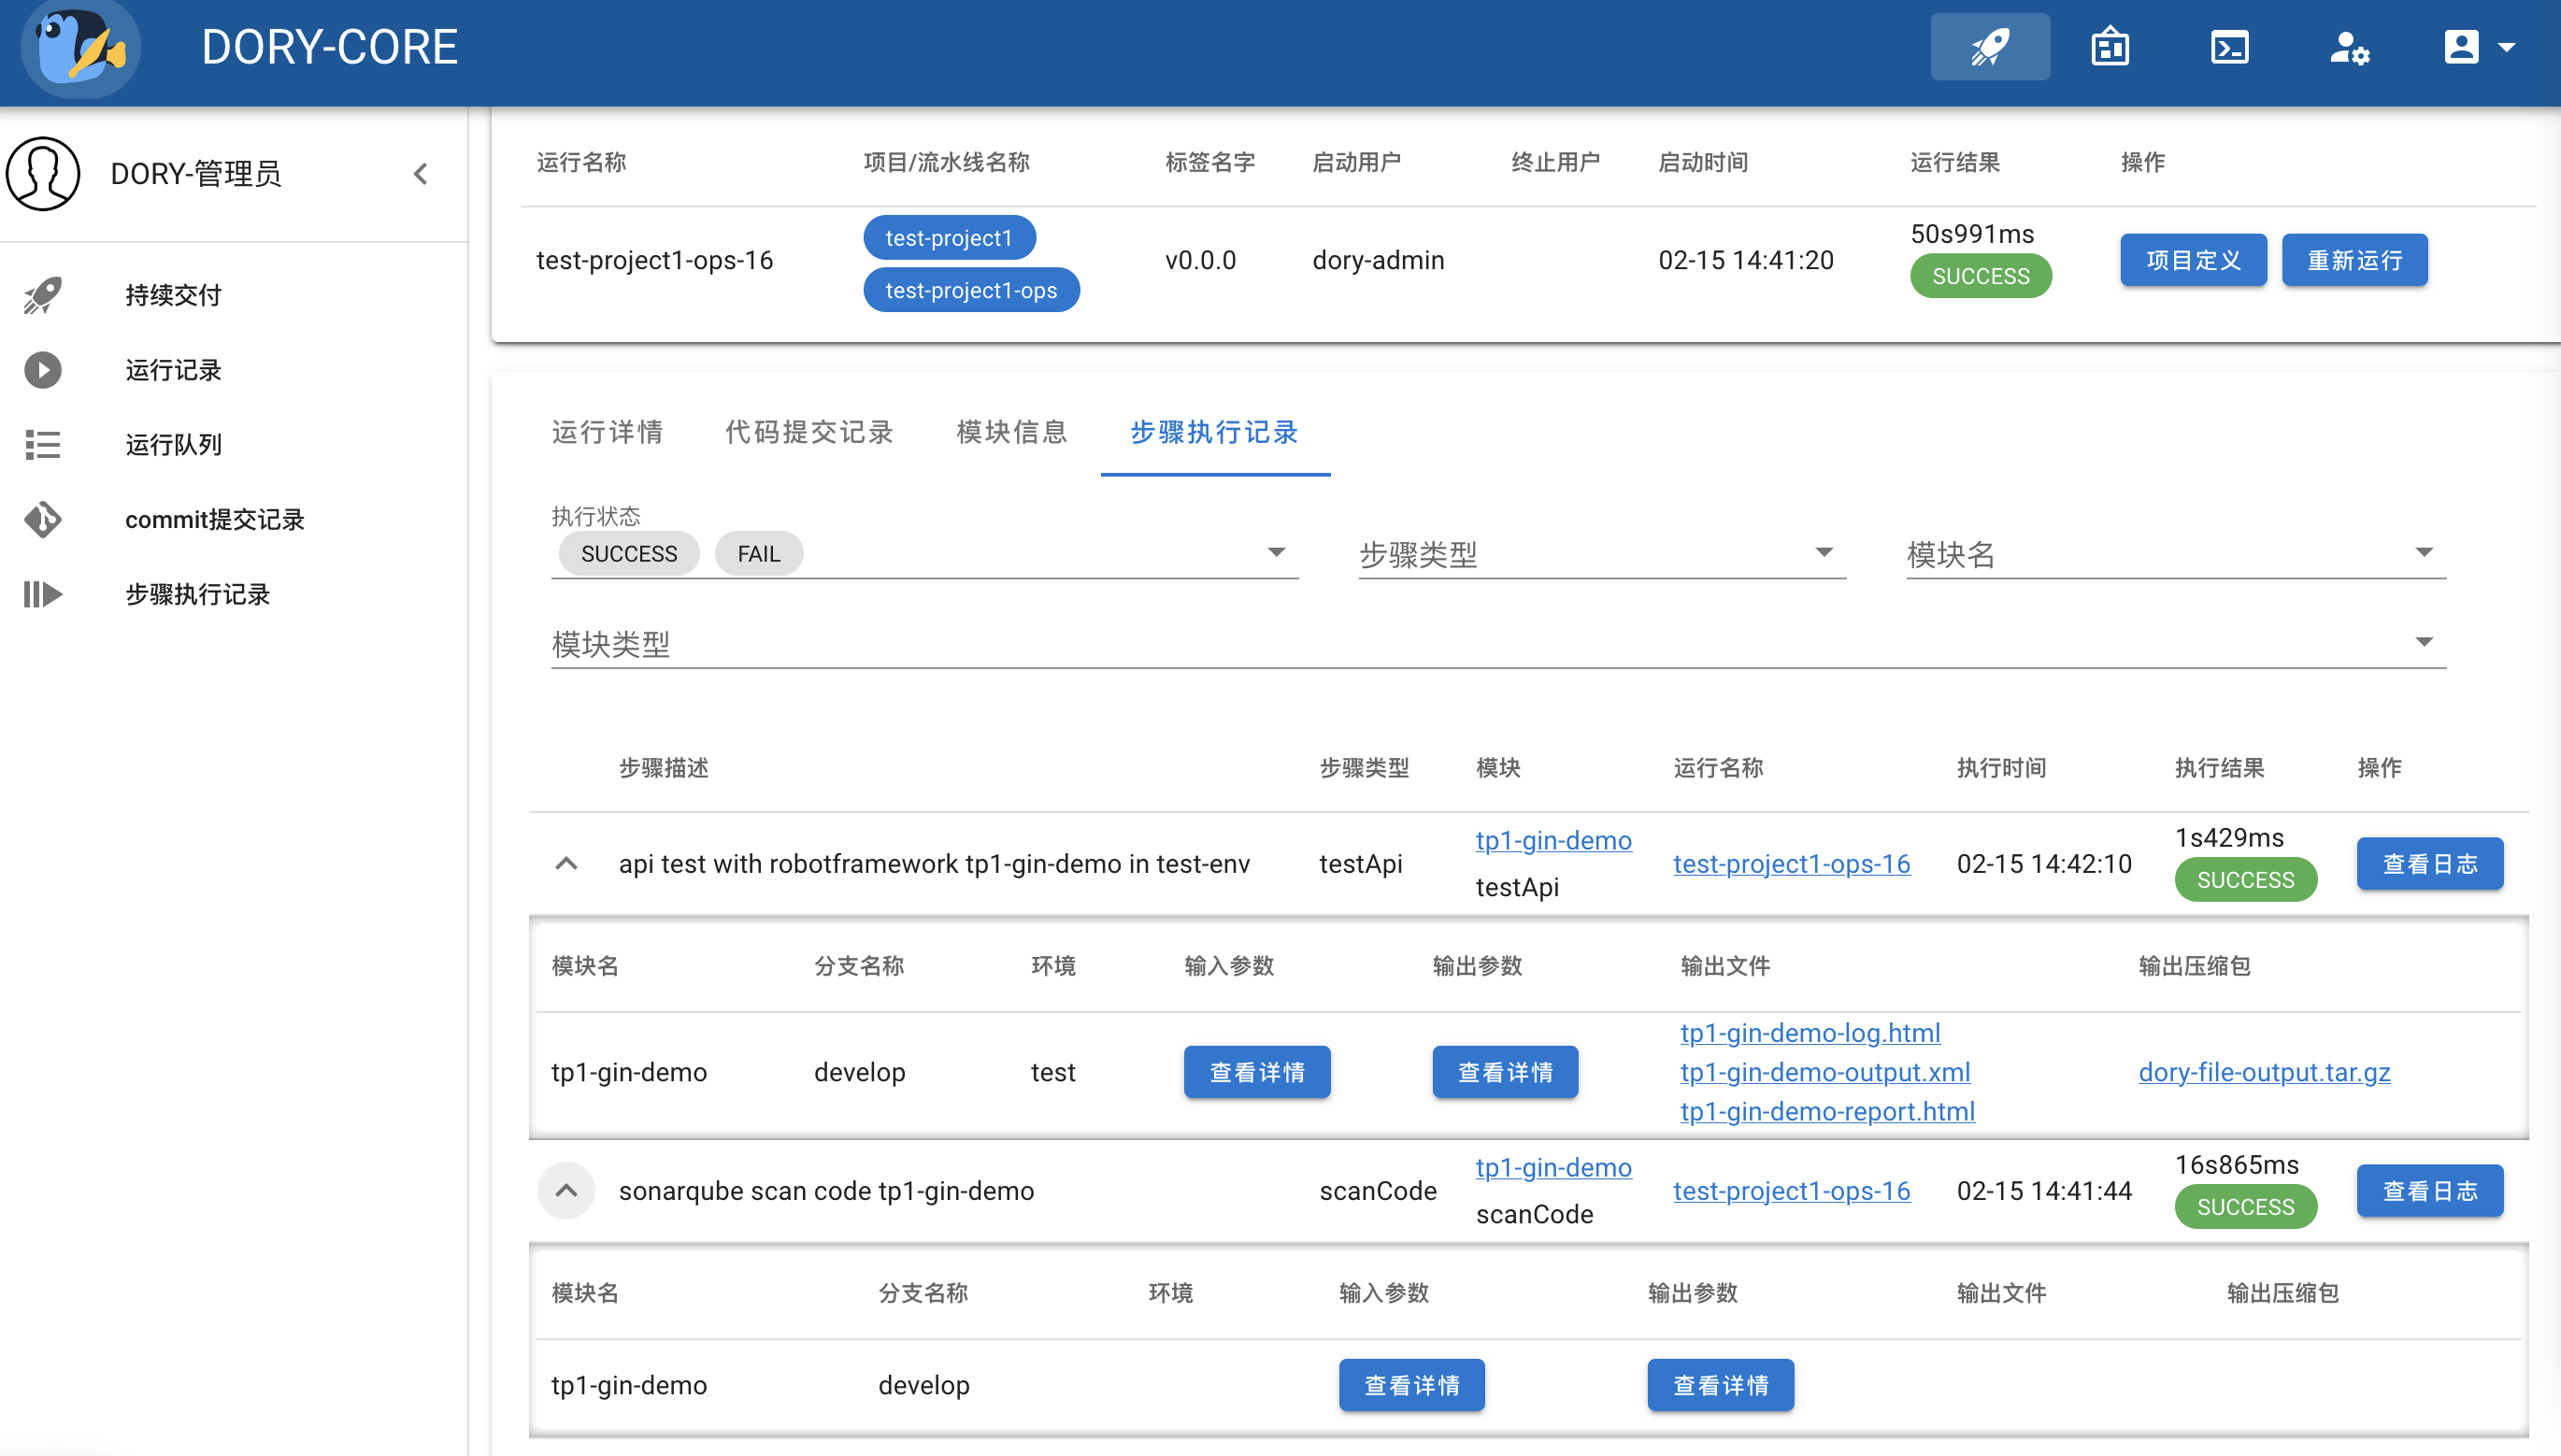Collapse the api test robotframework step row
Viewport: 2561px width, 1456px height.
click(566, 863)
